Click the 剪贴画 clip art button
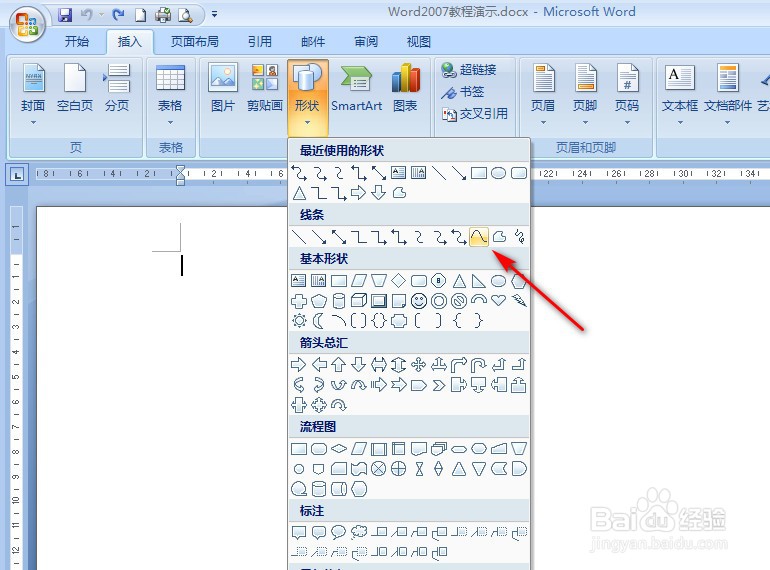Viewport: 770px width, 570px height. click(265, 88)
